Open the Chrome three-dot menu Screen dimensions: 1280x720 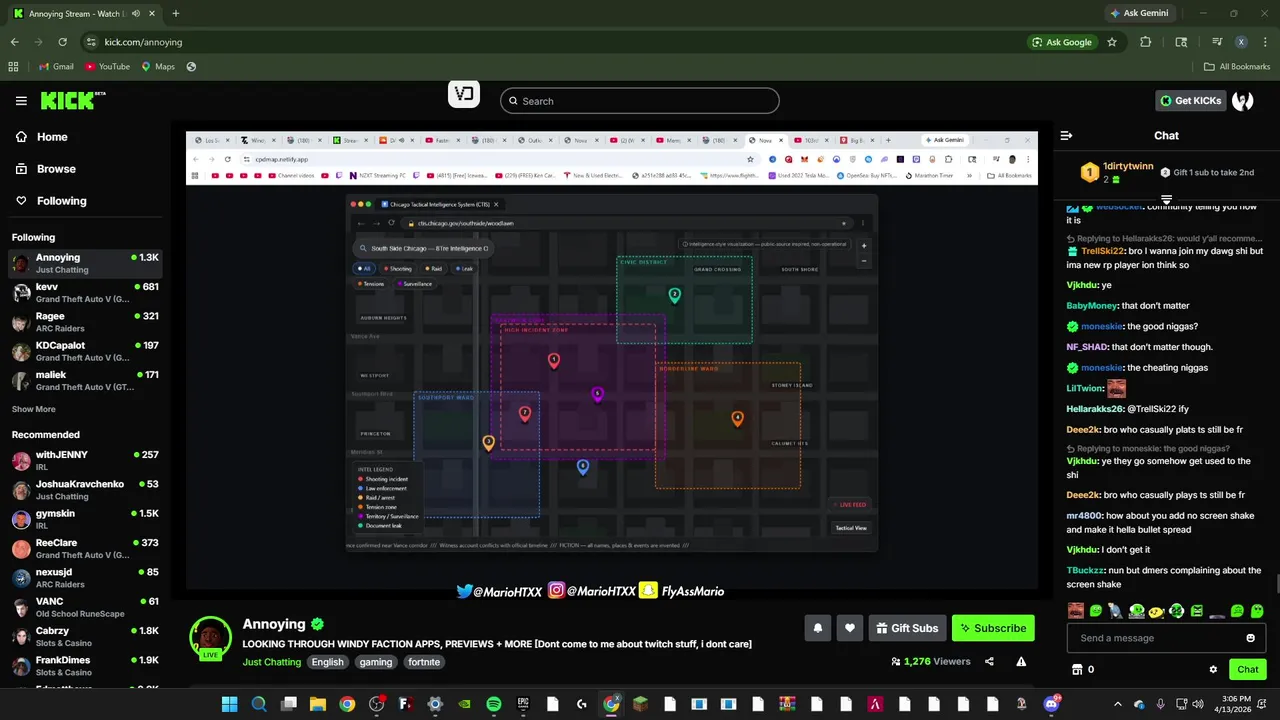1264,42
